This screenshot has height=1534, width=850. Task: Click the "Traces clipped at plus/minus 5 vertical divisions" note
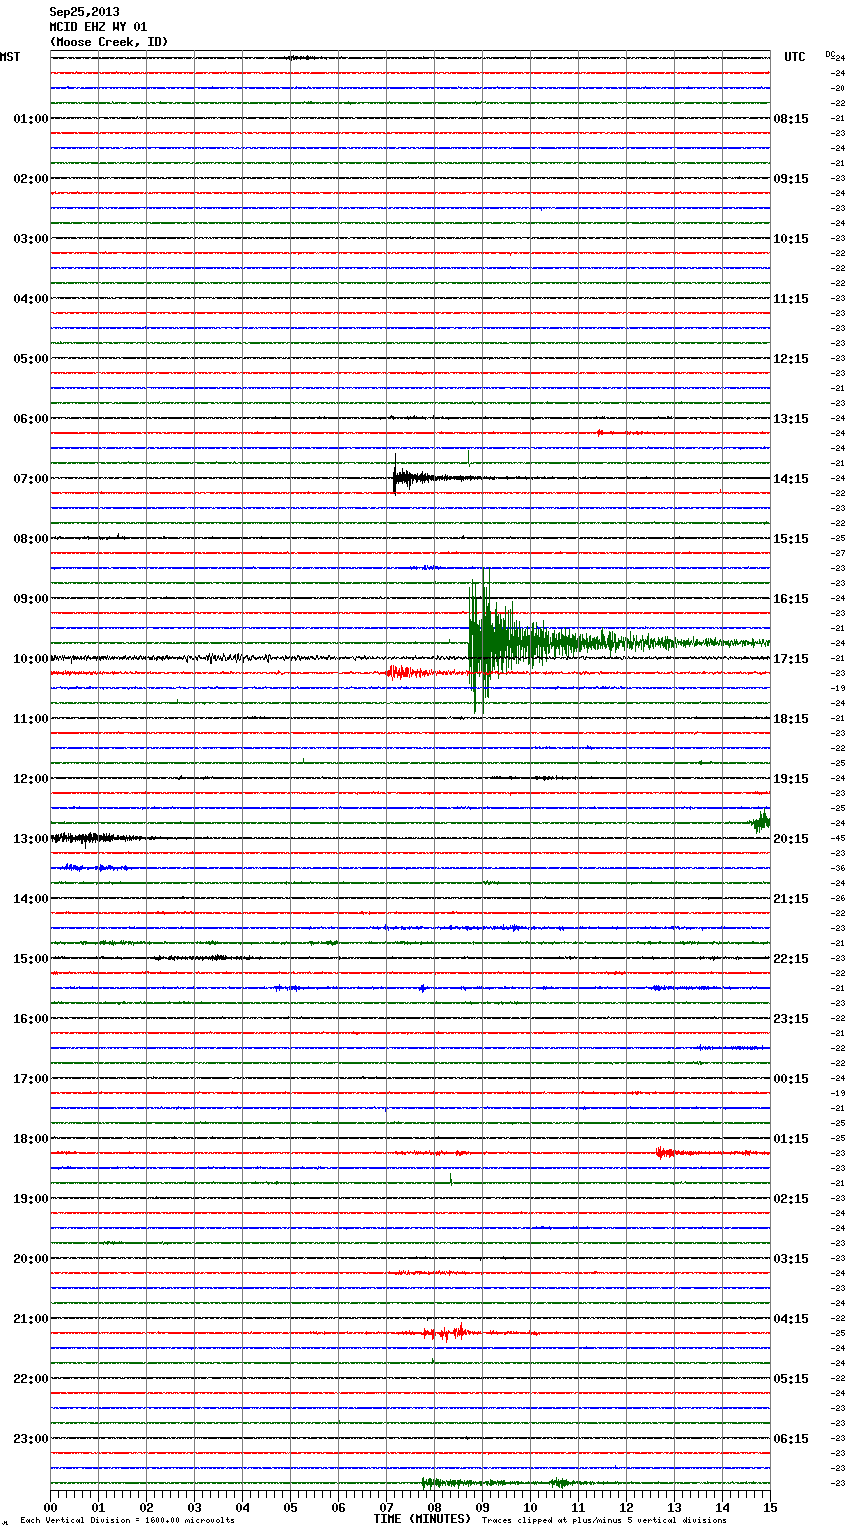click(604, 1521)
